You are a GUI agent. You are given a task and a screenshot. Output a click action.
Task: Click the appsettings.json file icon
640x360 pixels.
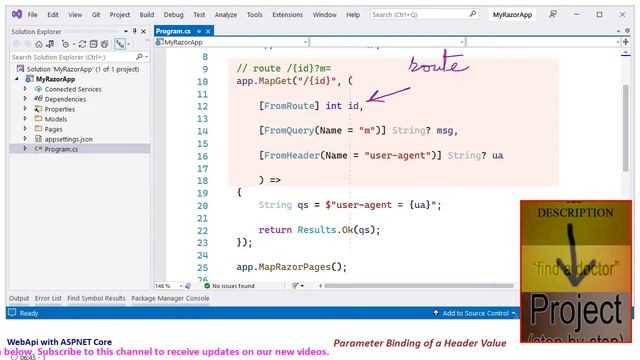point(38,139)
